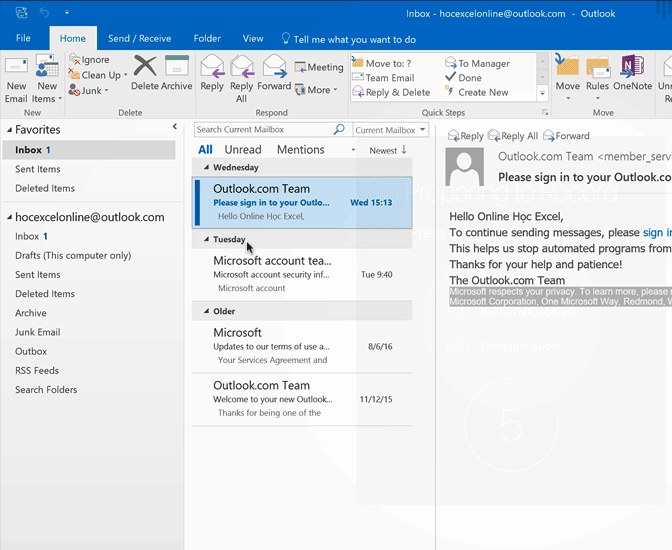Viewport: 672px width, 550px height.
Task: Show All messages filter
Action: 205,150
